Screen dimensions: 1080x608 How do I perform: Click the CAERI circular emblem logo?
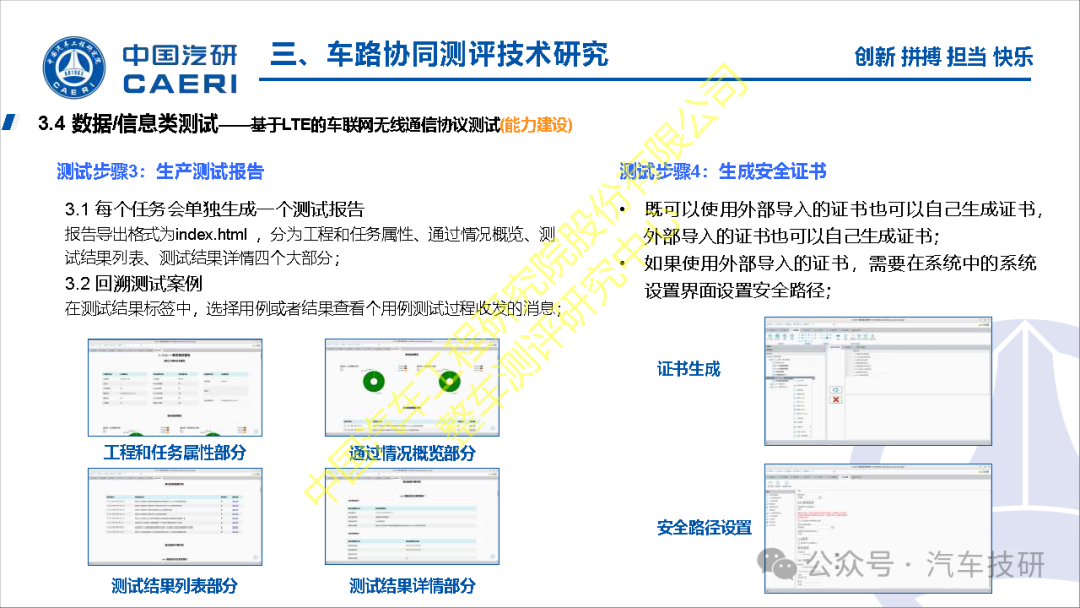pos(74,67)
